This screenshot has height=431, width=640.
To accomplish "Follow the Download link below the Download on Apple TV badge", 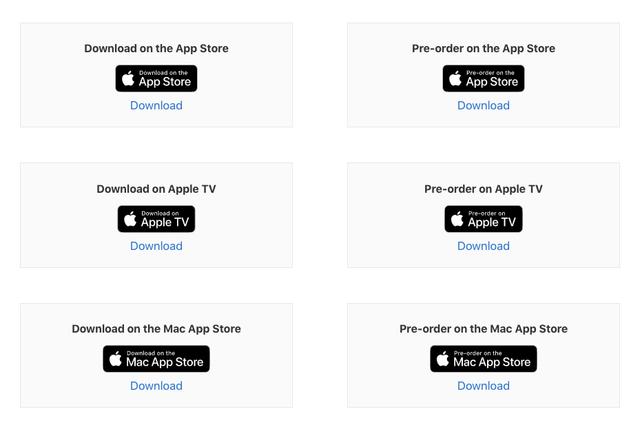I will point(156,246).
